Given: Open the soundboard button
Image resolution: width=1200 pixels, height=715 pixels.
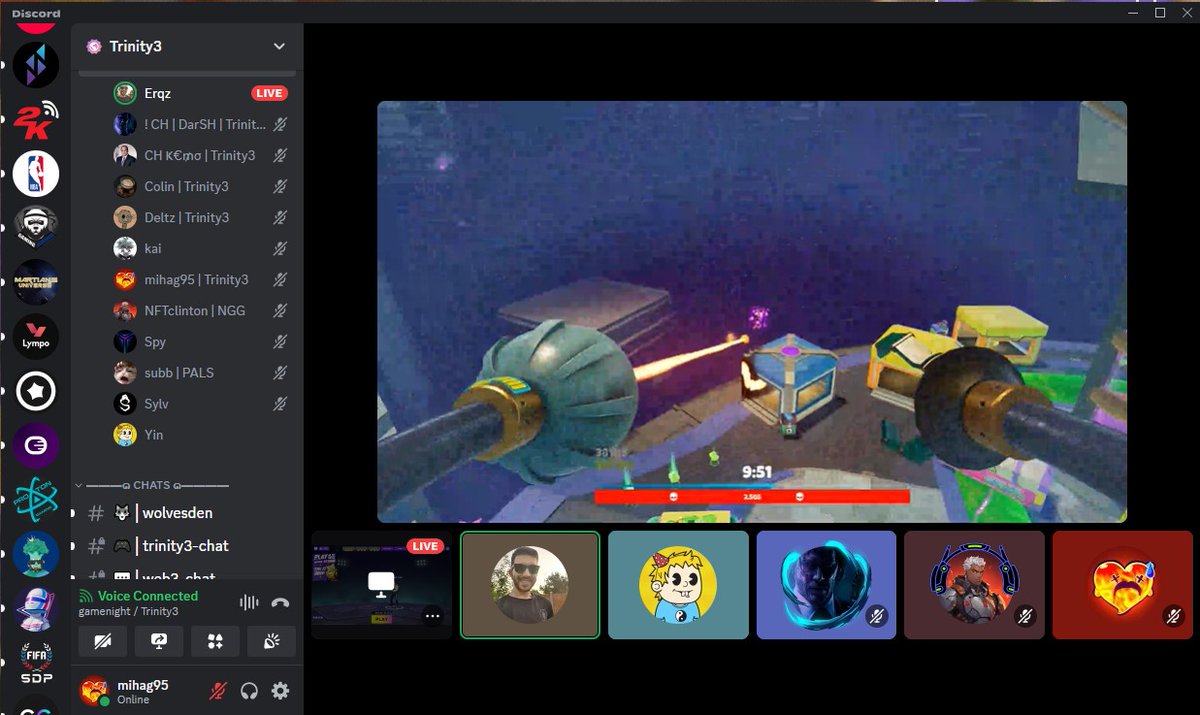Looking at the screenshot, I should point(271,641).
